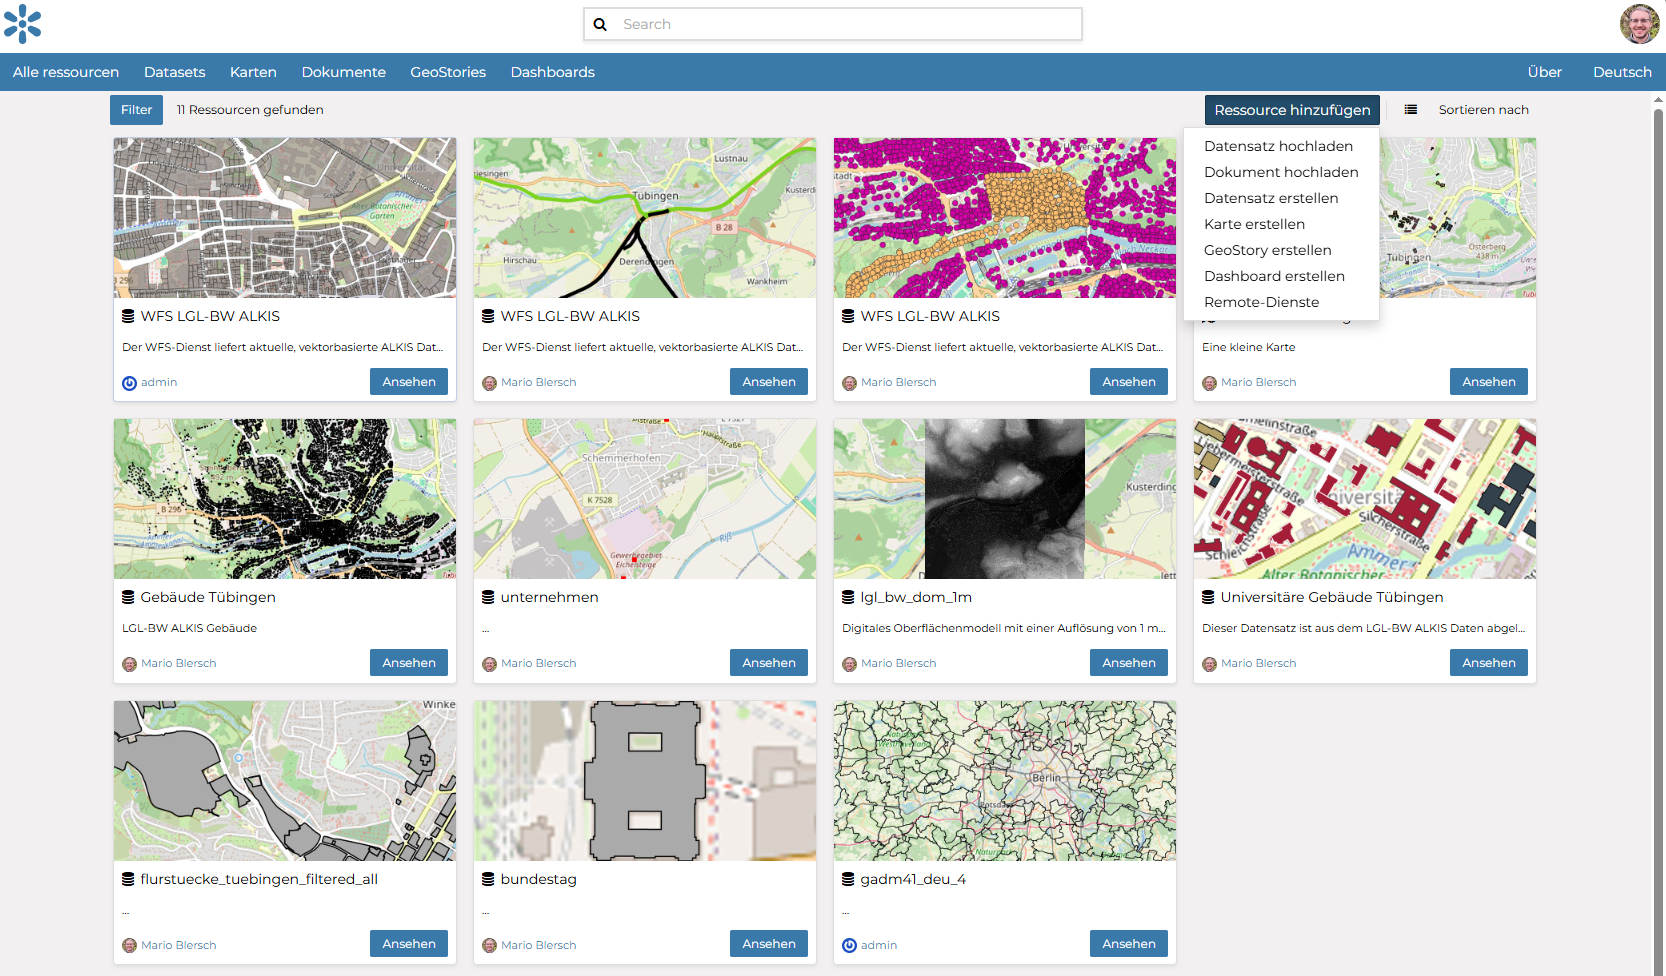
Task: Select Datensatz hochladen from the menu
Action: pyautogui.click(x=1278, y=146)
